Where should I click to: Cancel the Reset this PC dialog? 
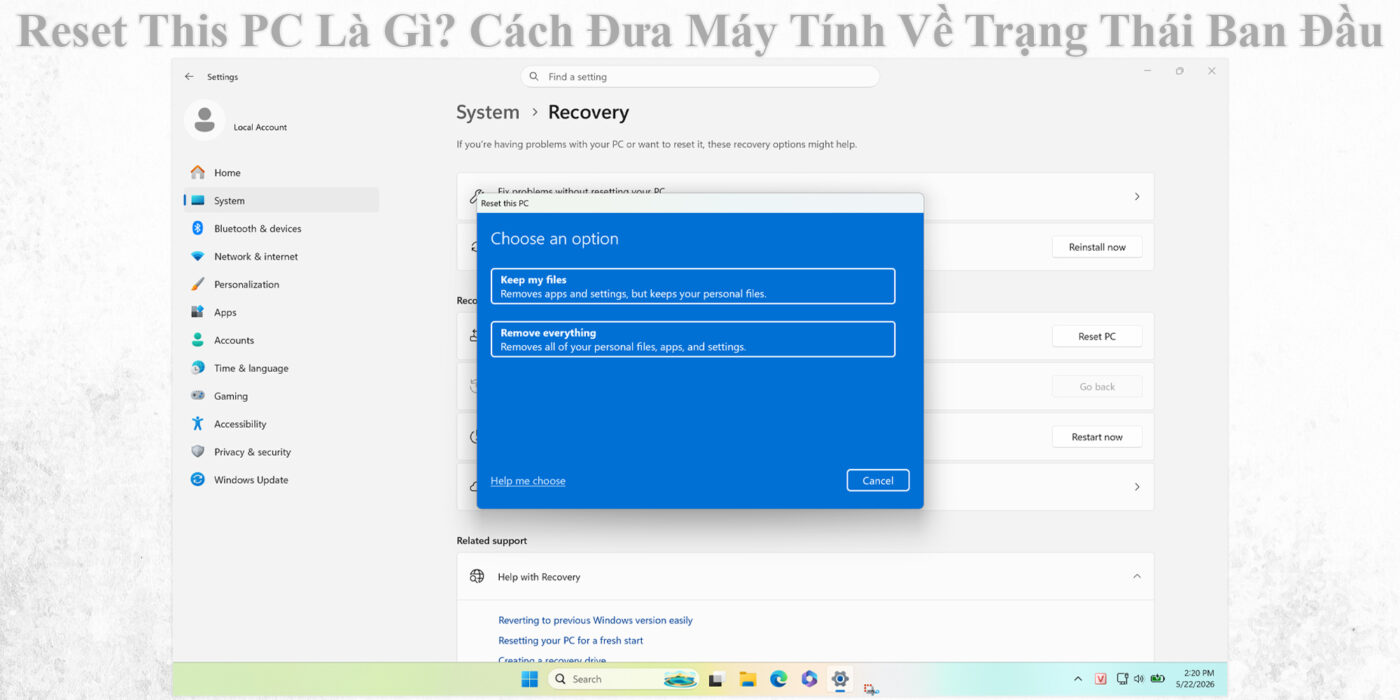click(x=878, y=480)
